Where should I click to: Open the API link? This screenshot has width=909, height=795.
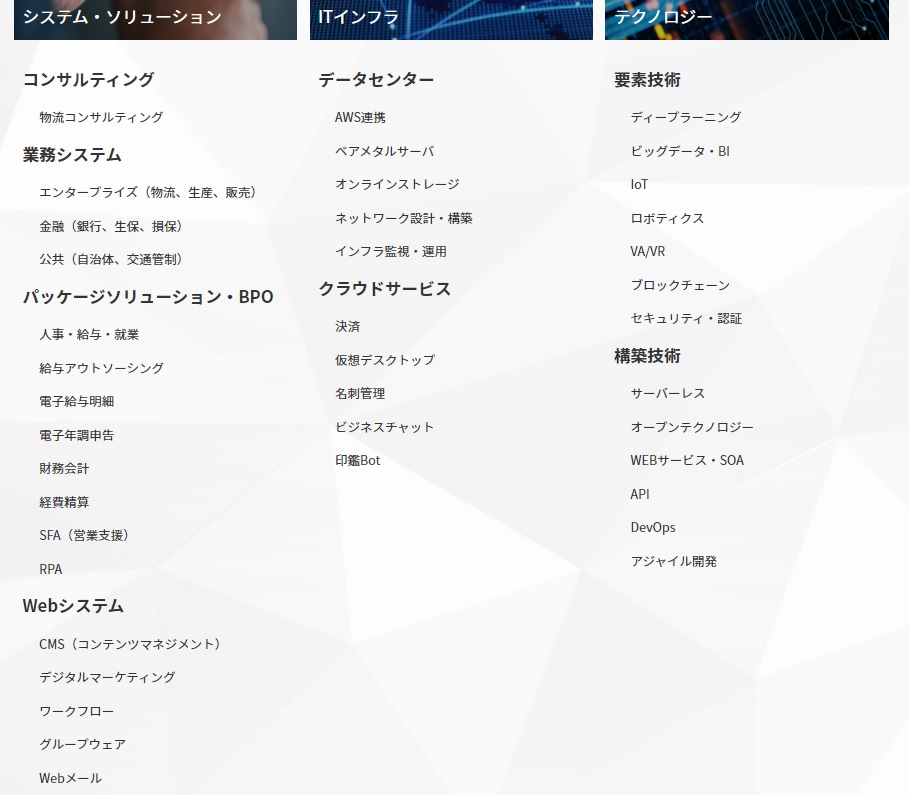point(640,494)
